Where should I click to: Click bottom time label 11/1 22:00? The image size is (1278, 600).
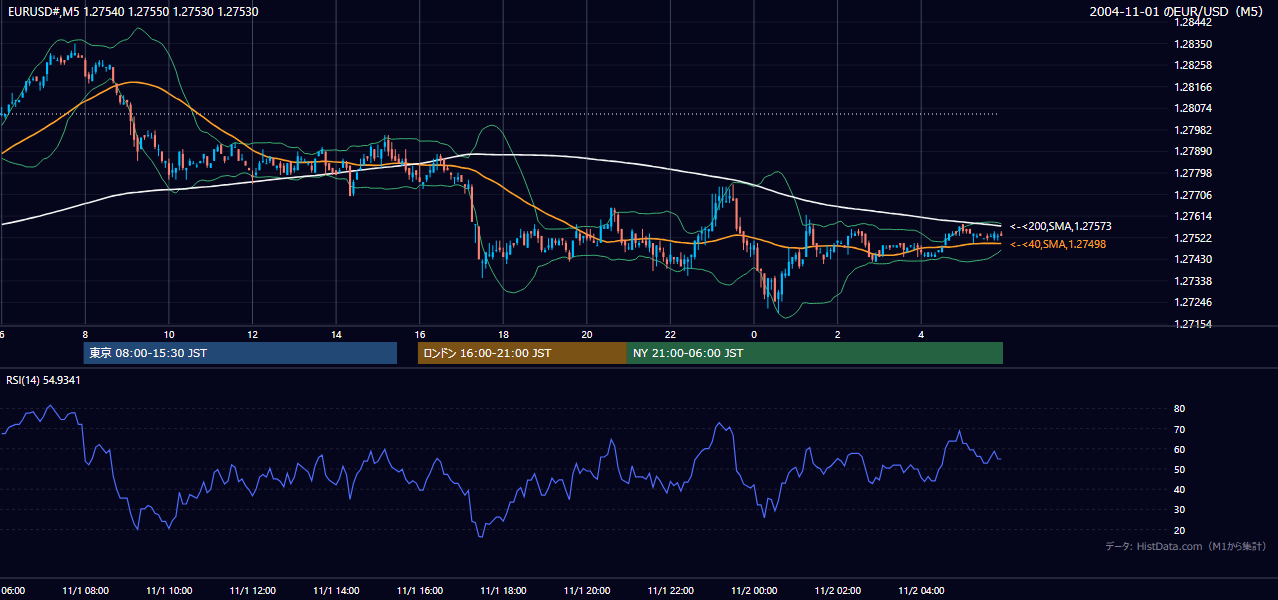coord(670,591)
